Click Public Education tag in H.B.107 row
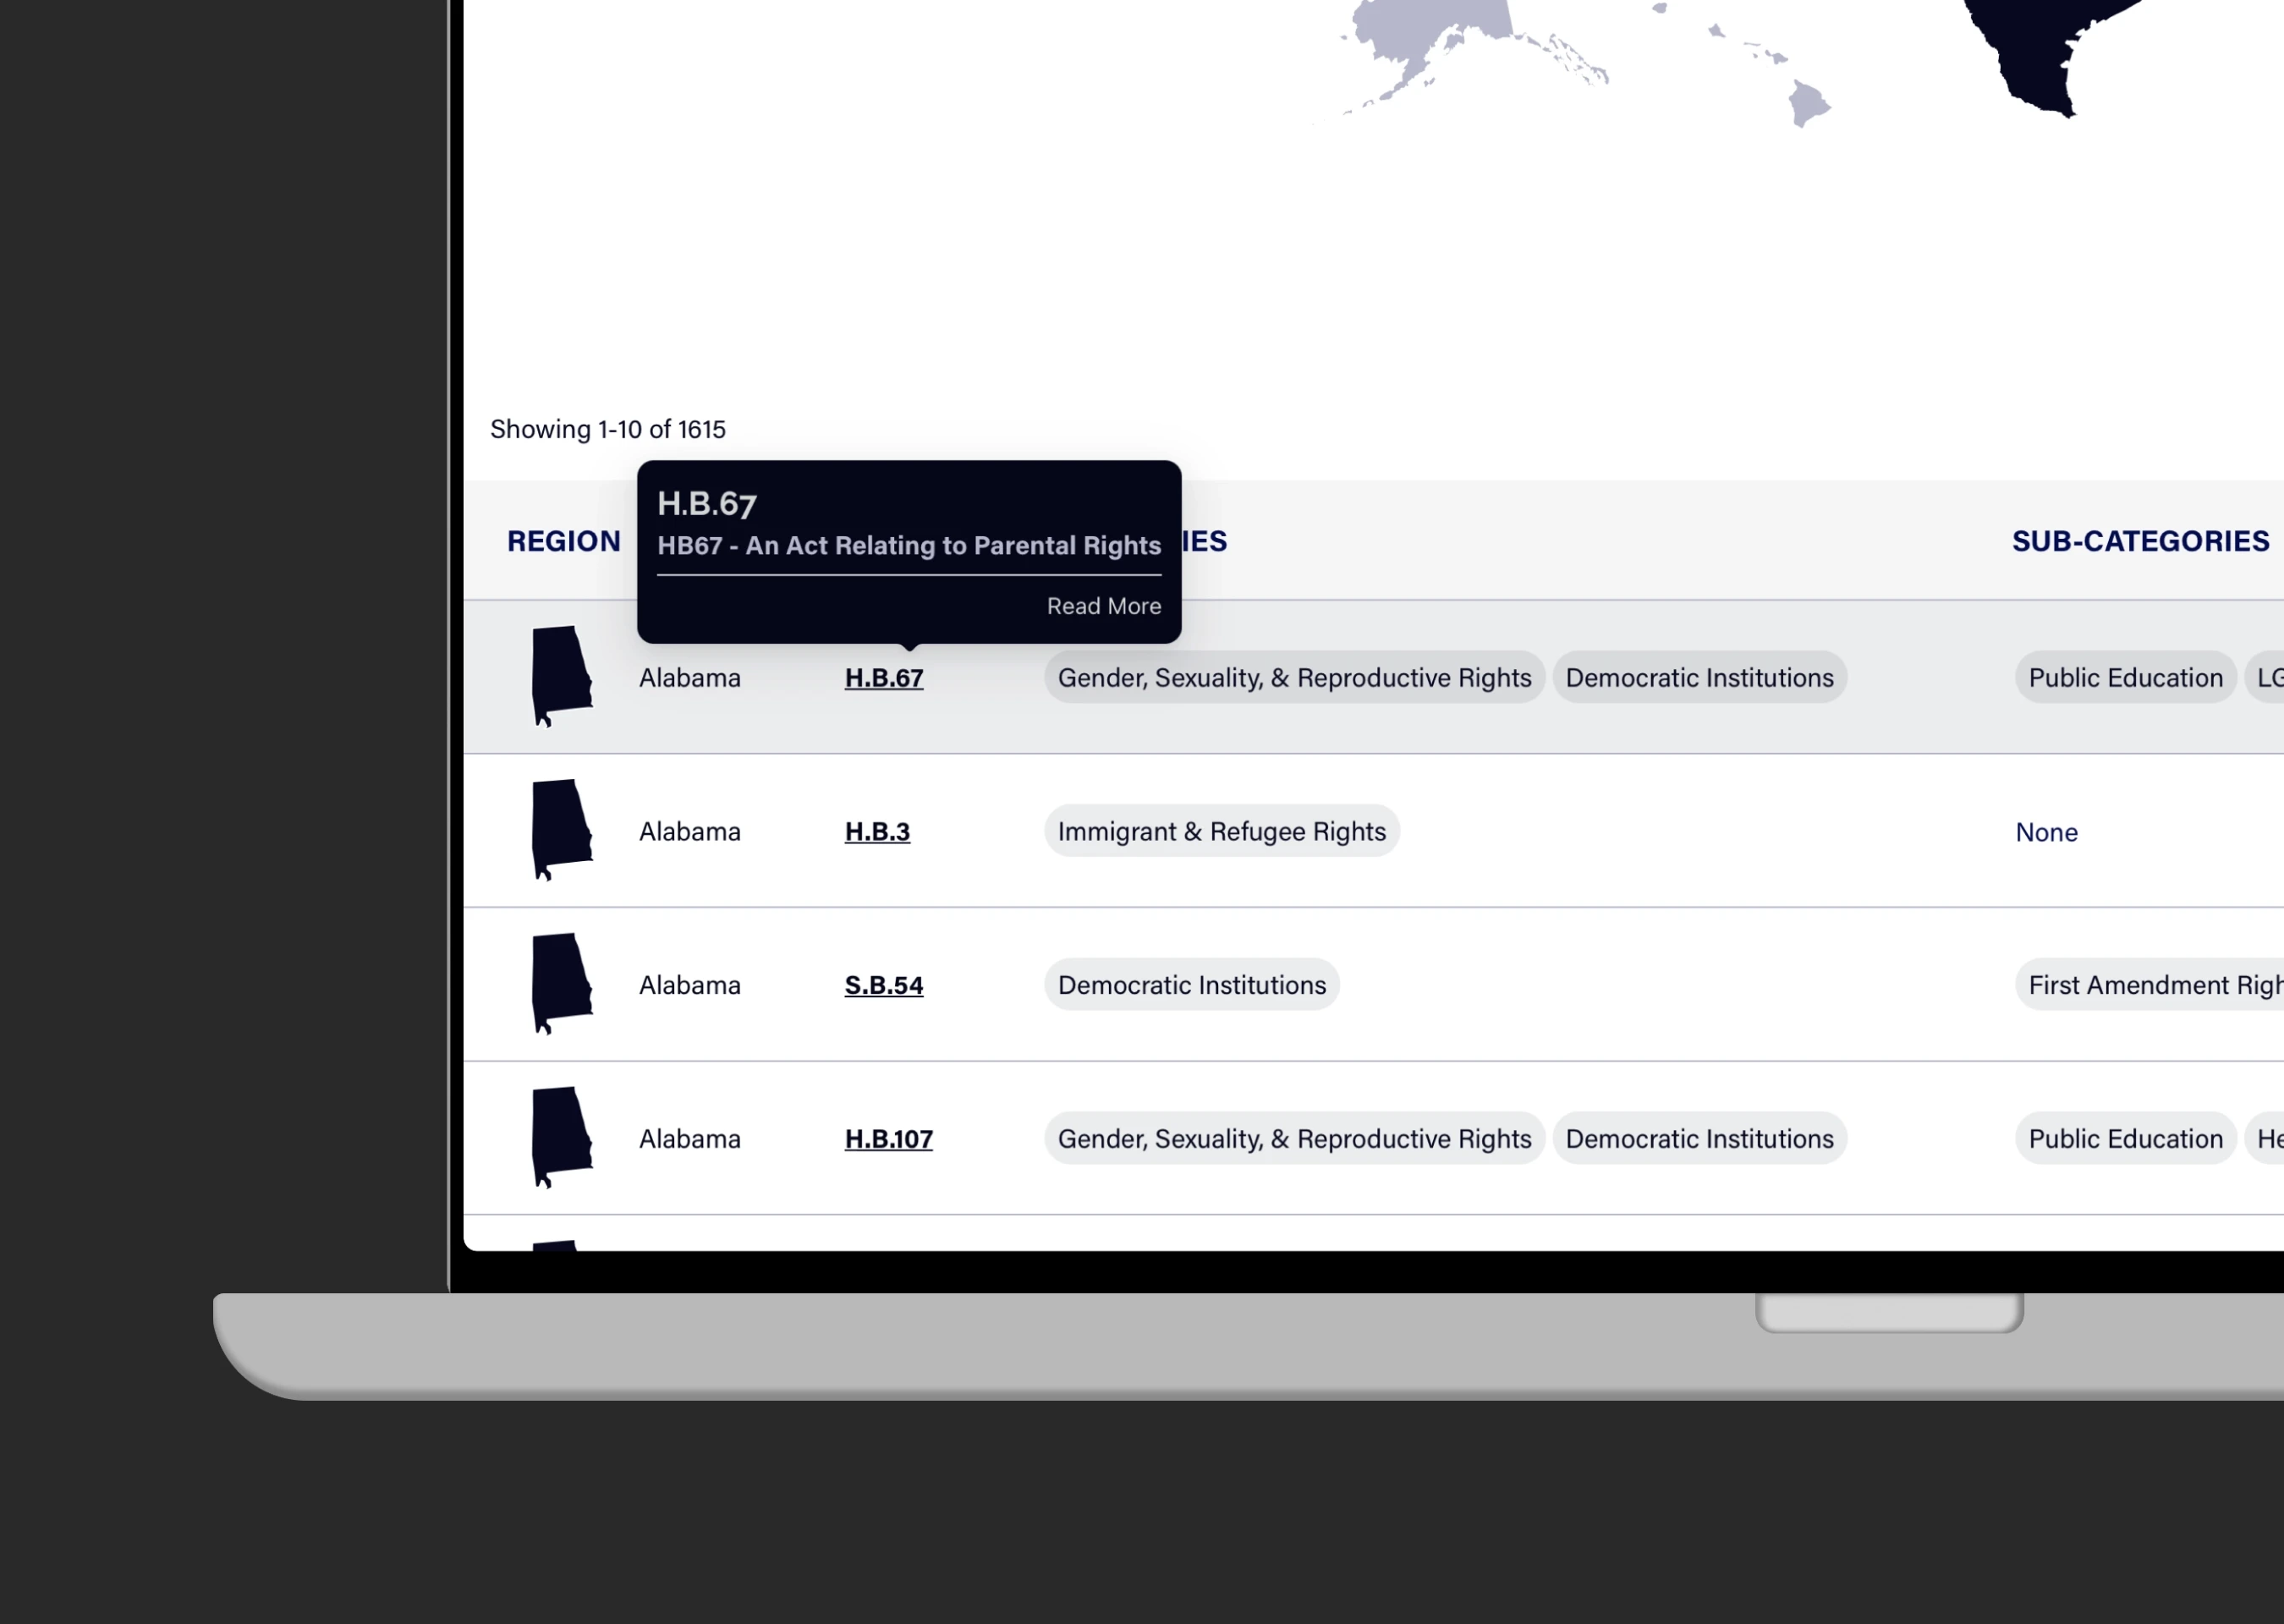The height and width of the screenshot is (1624, 2284). coord(2124,1139)
